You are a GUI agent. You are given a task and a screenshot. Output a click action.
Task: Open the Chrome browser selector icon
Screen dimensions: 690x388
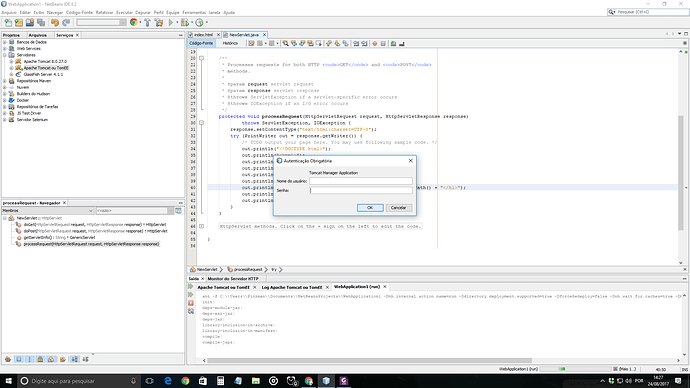coord(134,22)
